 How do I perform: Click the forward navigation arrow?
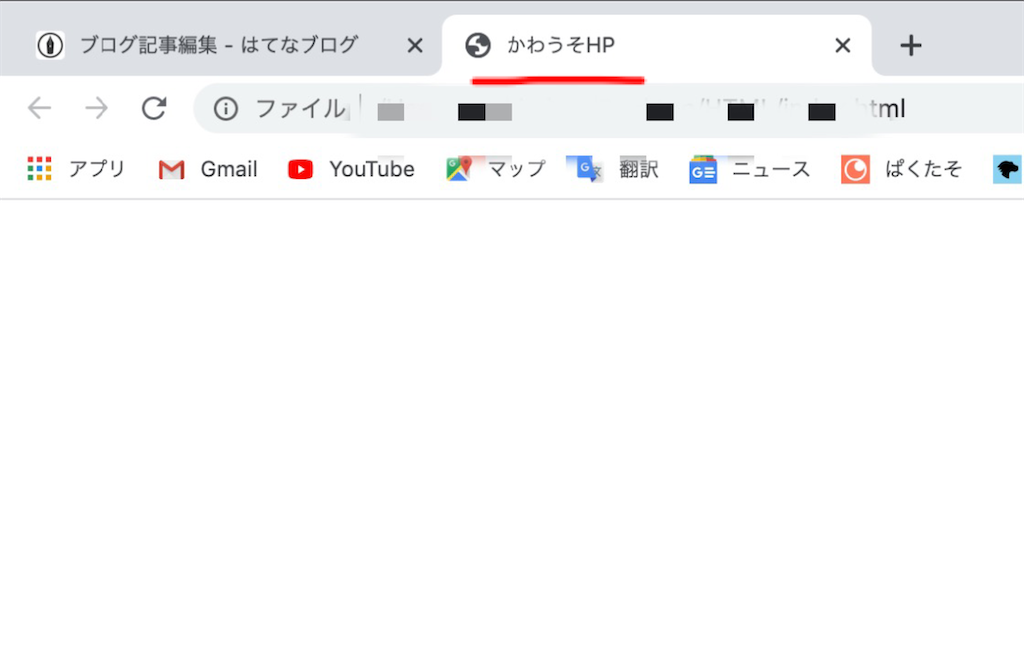click(96, 108)
